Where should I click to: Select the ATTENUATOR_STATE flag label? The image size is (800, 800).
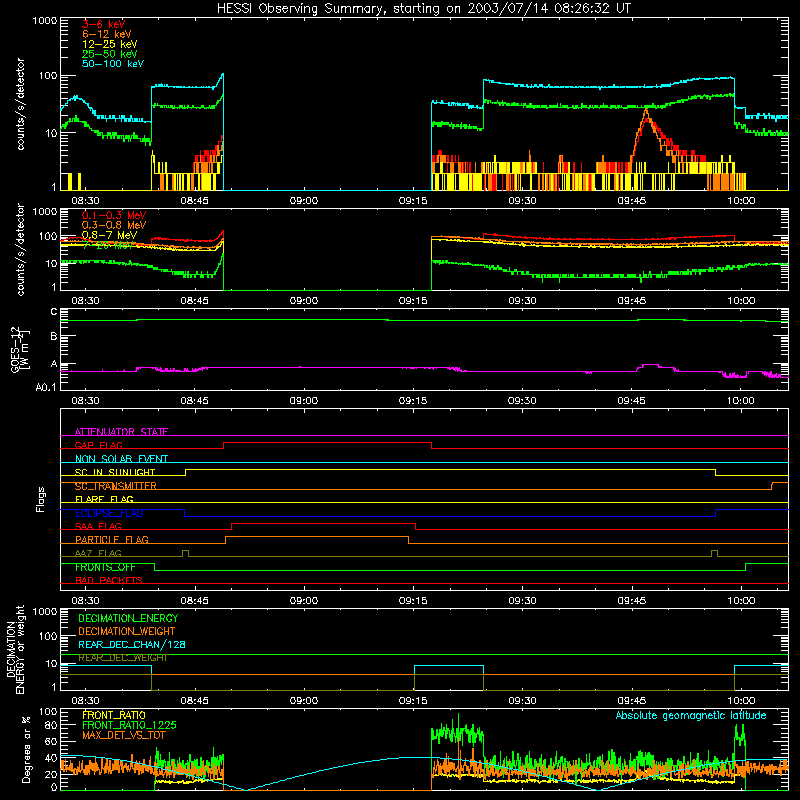point(121,432)
